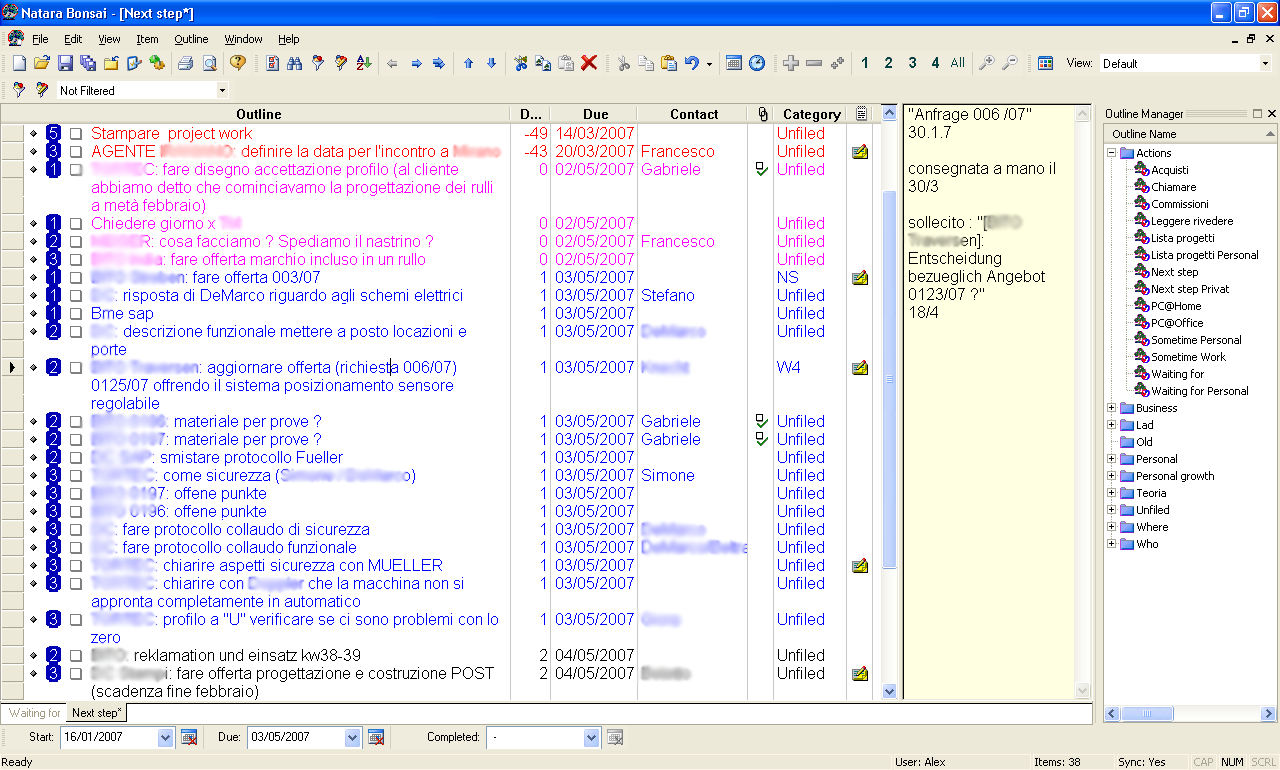Sort by the Contact column header
The height and width of the screenshot is (770, 1280).
point(693,114)
